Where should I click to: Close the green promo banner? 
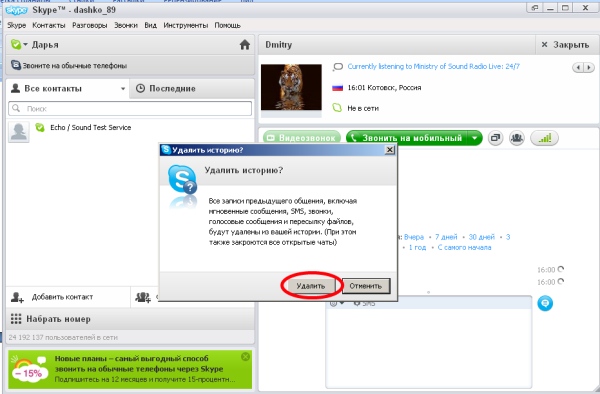pos(245,357)
